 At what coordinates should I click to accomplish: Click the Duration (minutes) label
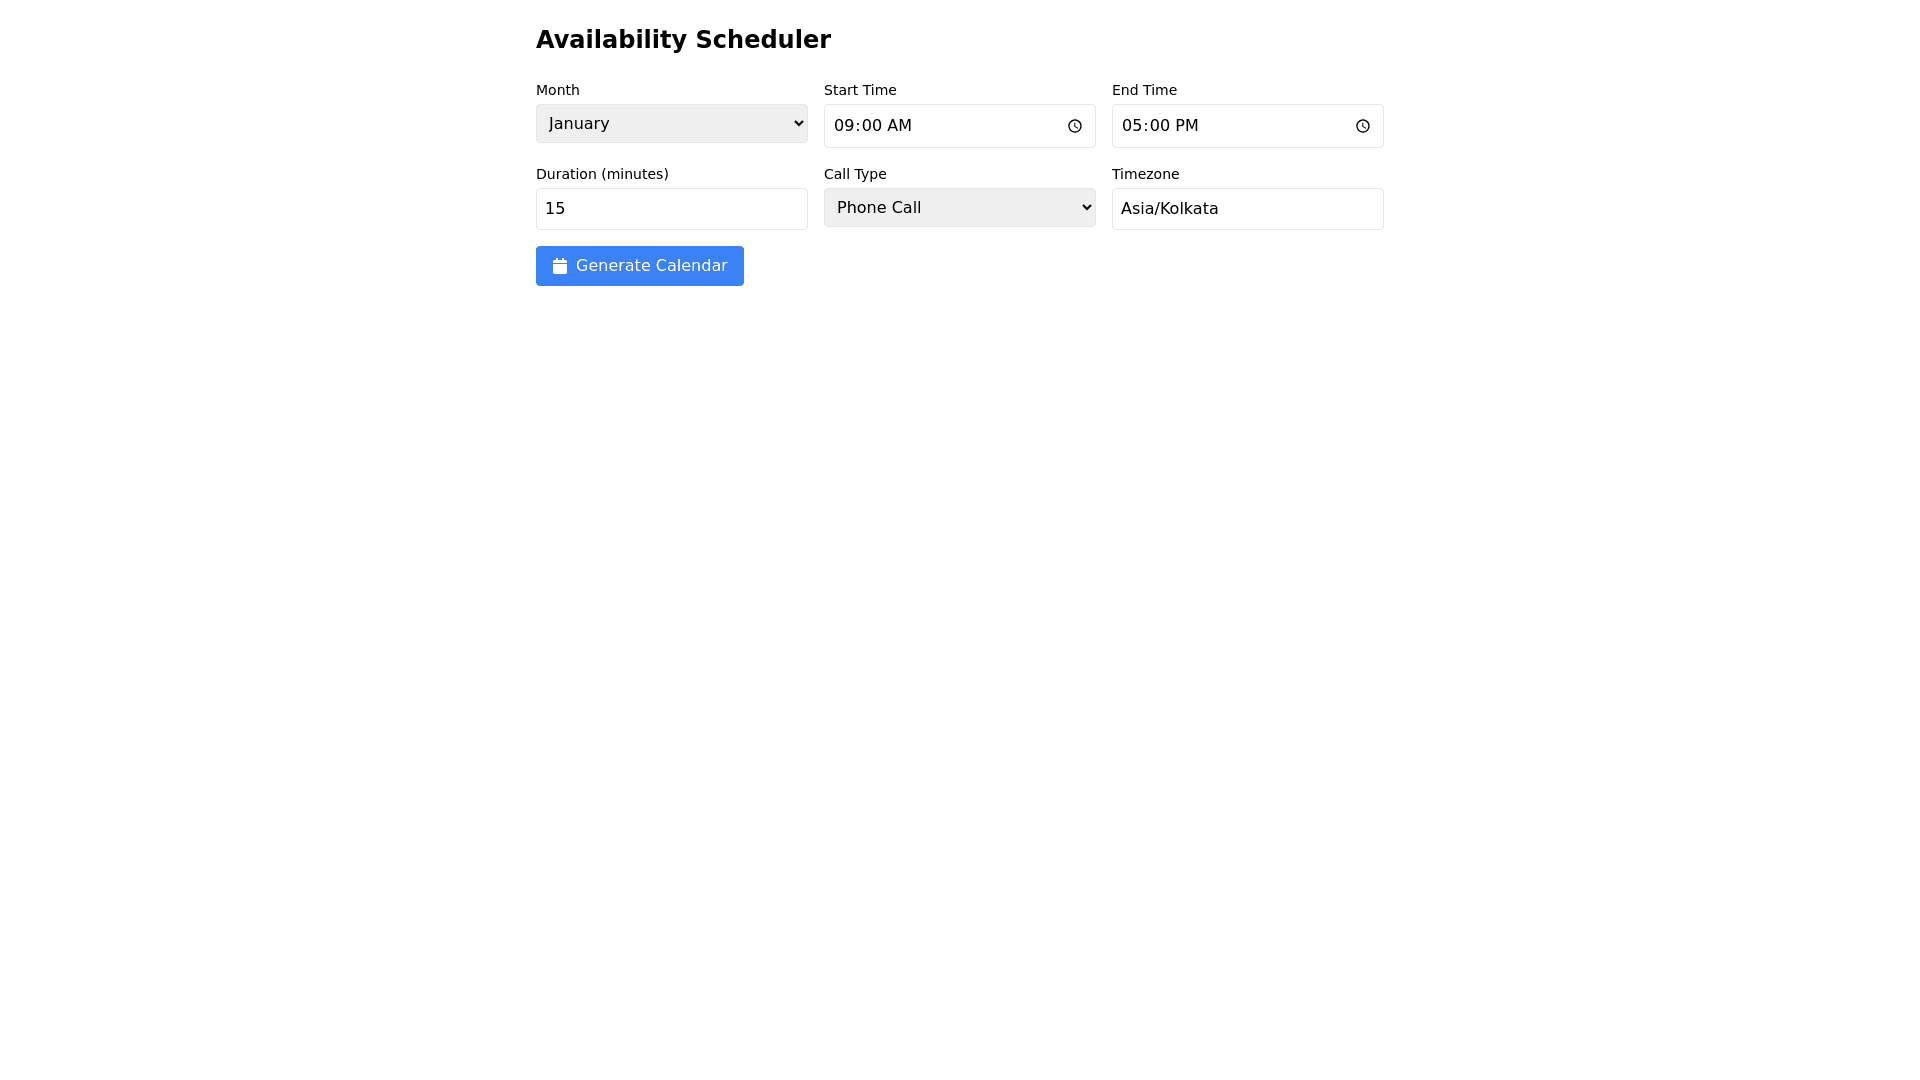(602, 174)
